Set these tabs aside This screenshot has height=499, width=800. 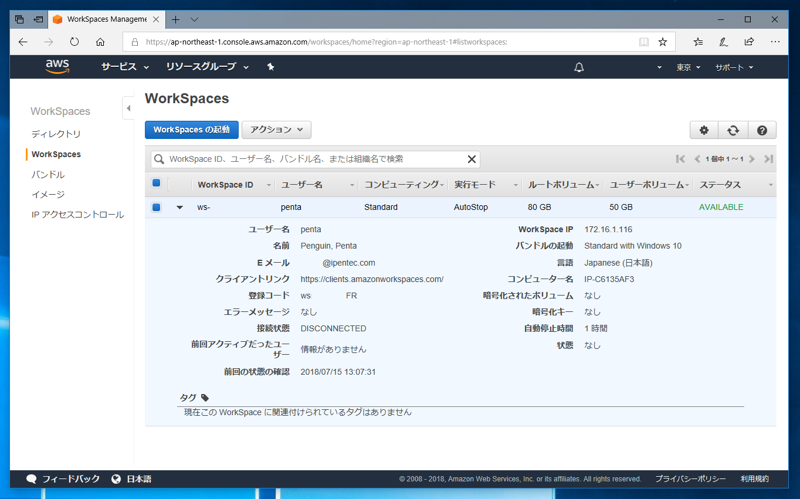[x=38, y=19]
